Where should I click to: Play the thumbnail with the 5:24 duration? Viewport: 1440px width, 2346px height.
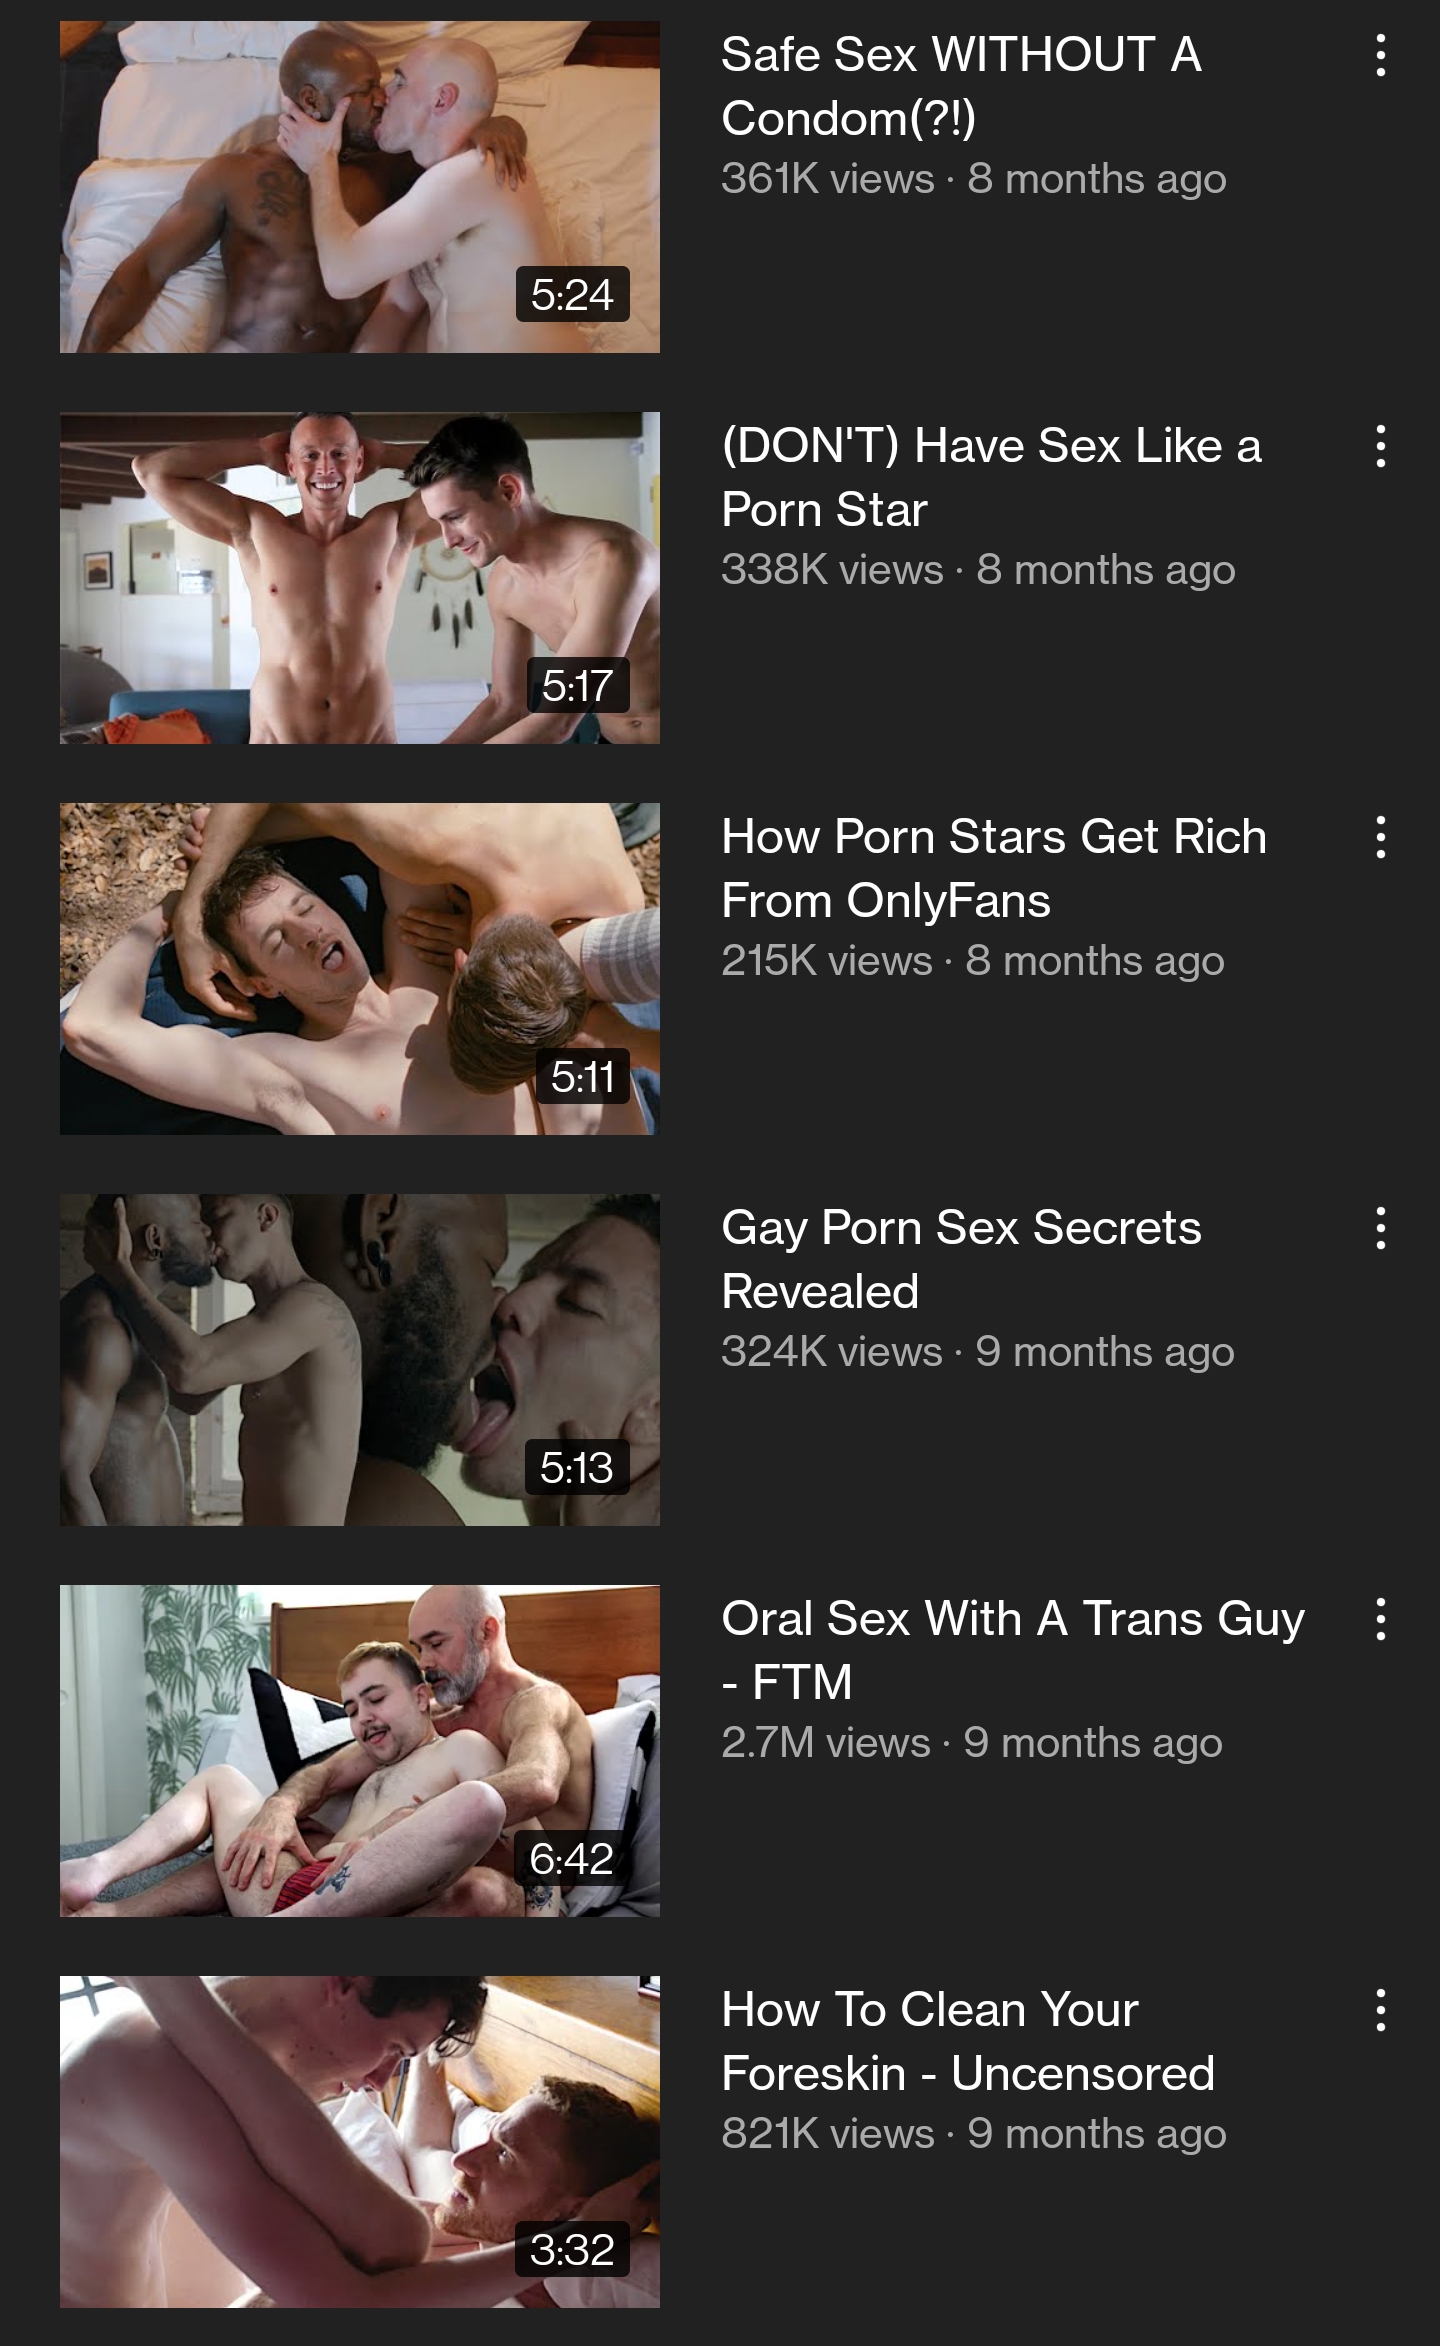pyautogui.click(x=360, y=187)
